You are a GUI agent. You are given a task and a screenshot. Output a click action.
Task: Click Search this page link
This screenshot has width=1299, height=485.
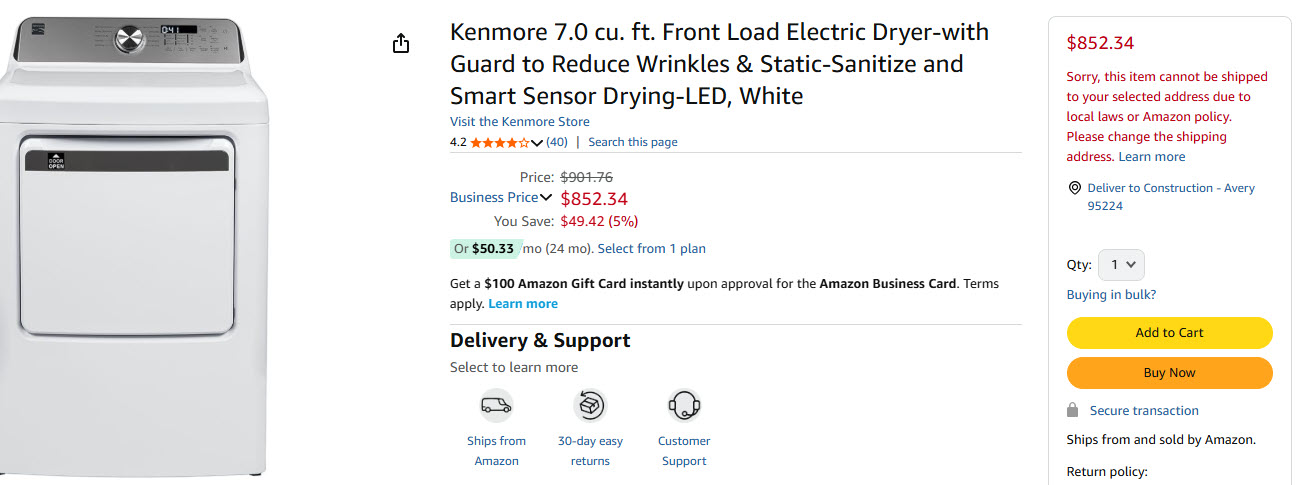(x=633, y=142)
